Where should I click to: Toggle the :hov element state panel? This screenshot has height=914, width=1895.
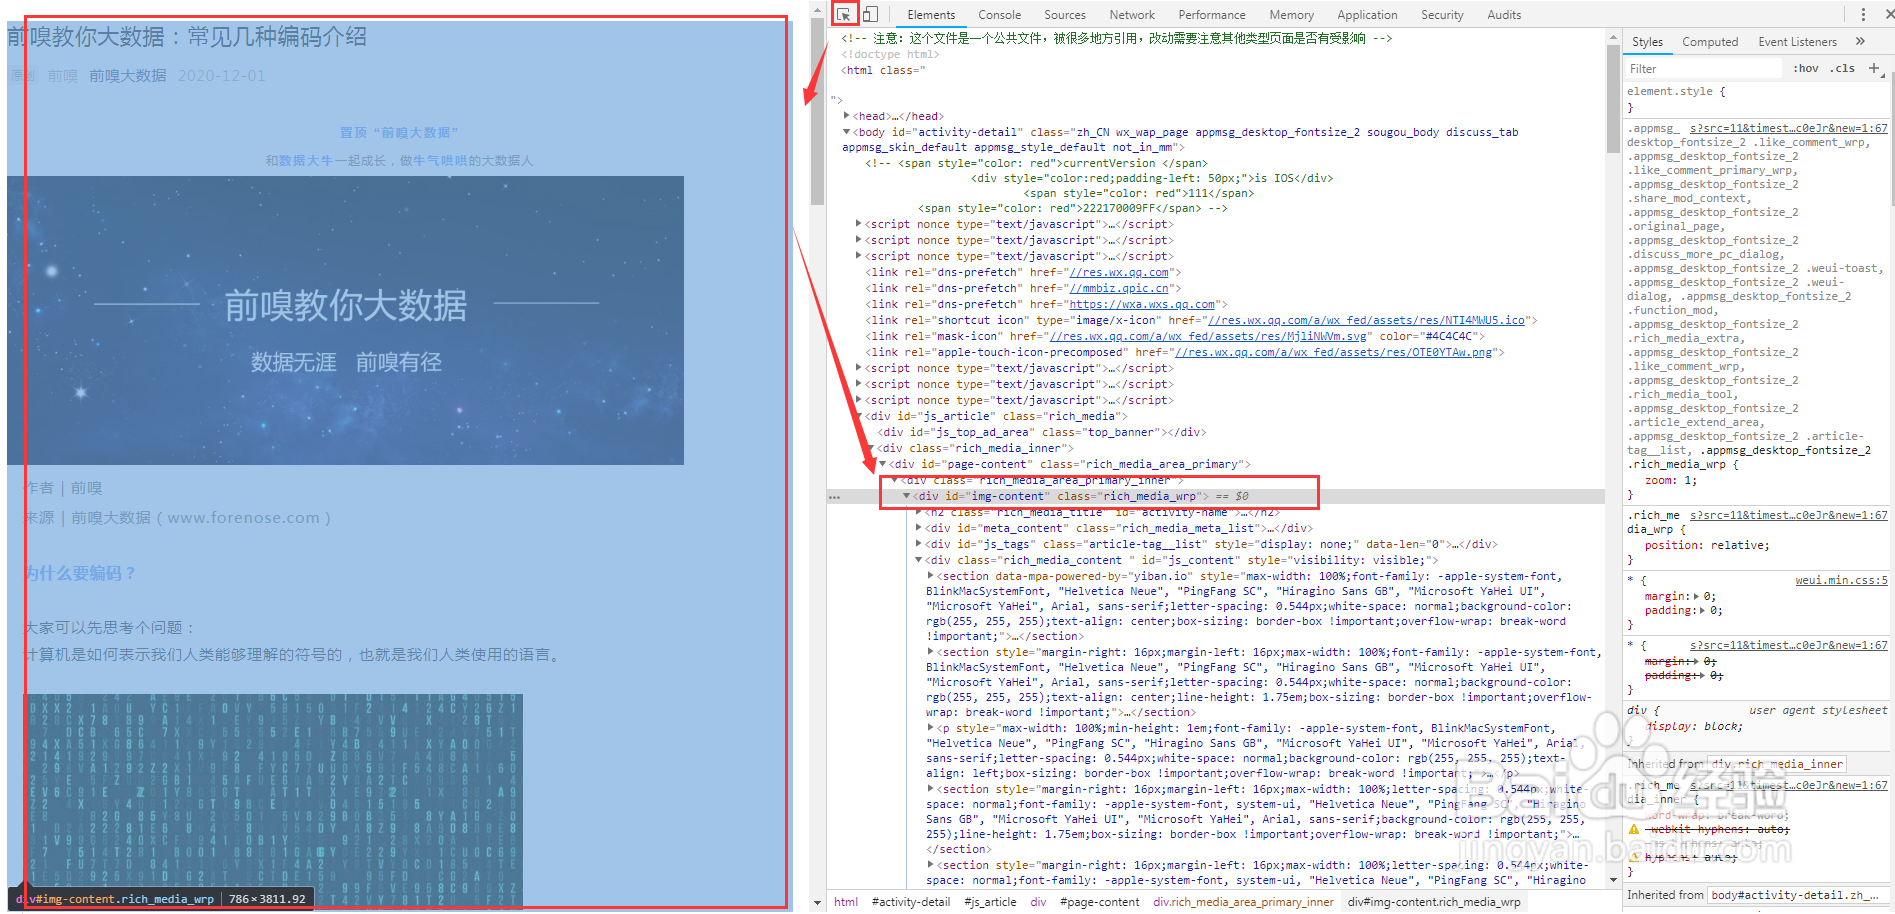tap(1805, 68)
